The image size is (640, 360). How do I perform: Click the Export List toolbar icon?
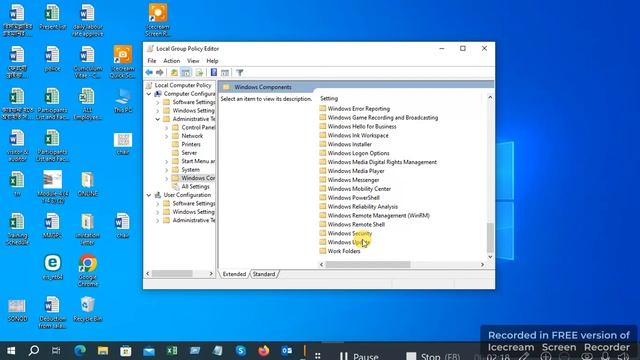(200, 73)
